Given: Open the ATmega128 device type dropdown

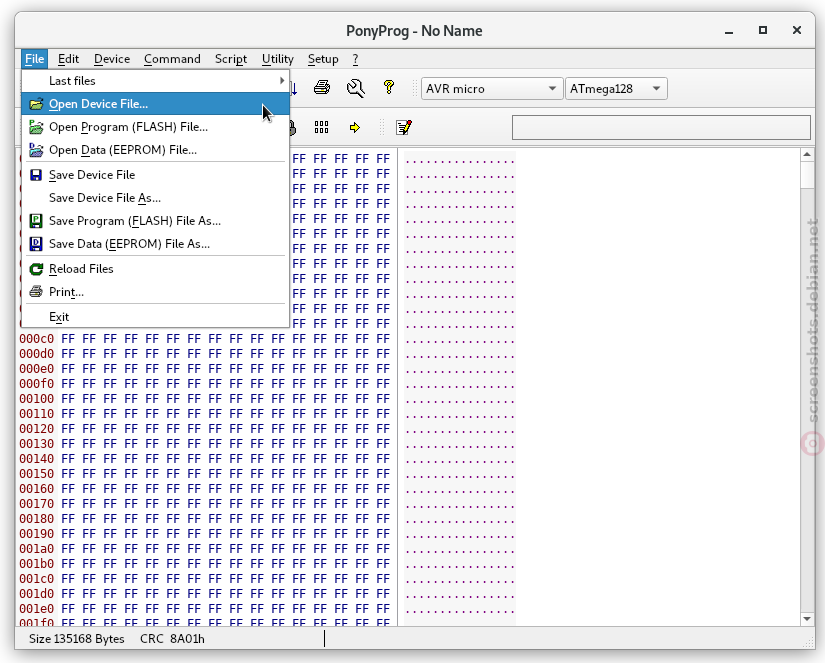Looking at the screenshot, I should click(616, 88).
